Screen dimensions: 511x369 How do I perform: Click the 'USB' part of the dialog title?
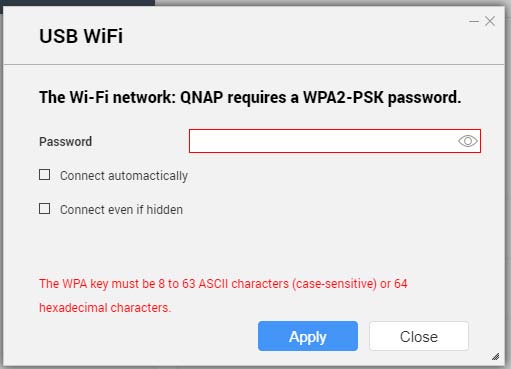pyautogui.click(x=59, y=36)
